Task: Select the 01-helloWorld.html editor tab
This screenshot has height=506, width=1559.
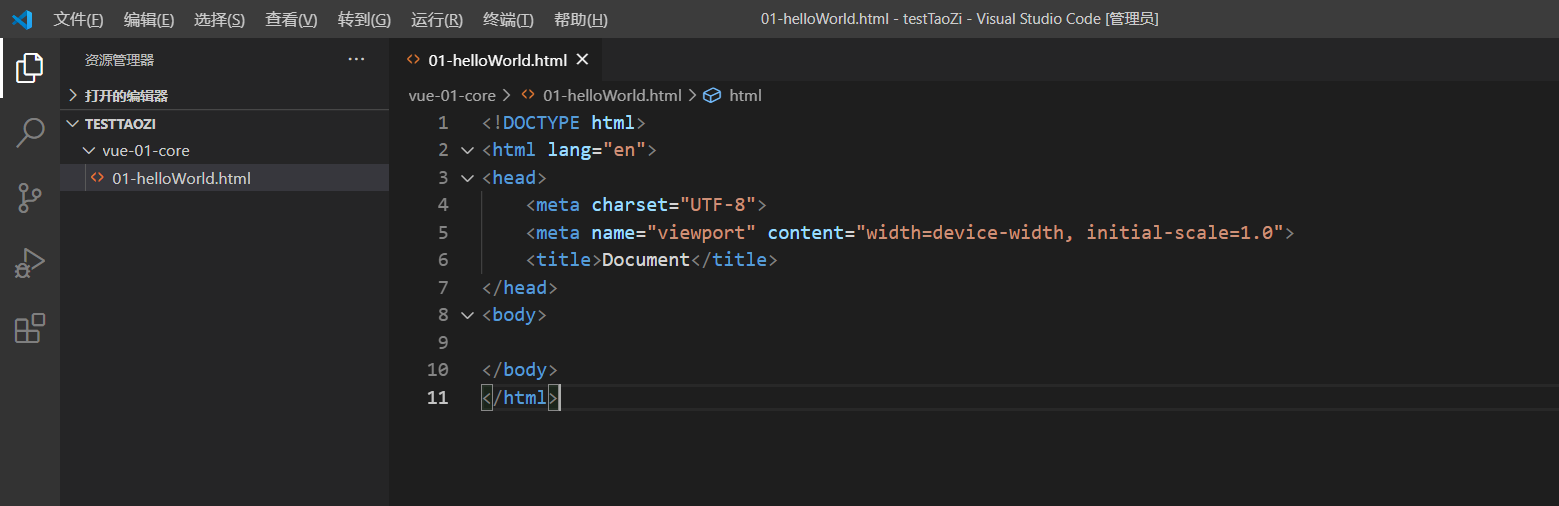Action: click(x=497, y=60)
